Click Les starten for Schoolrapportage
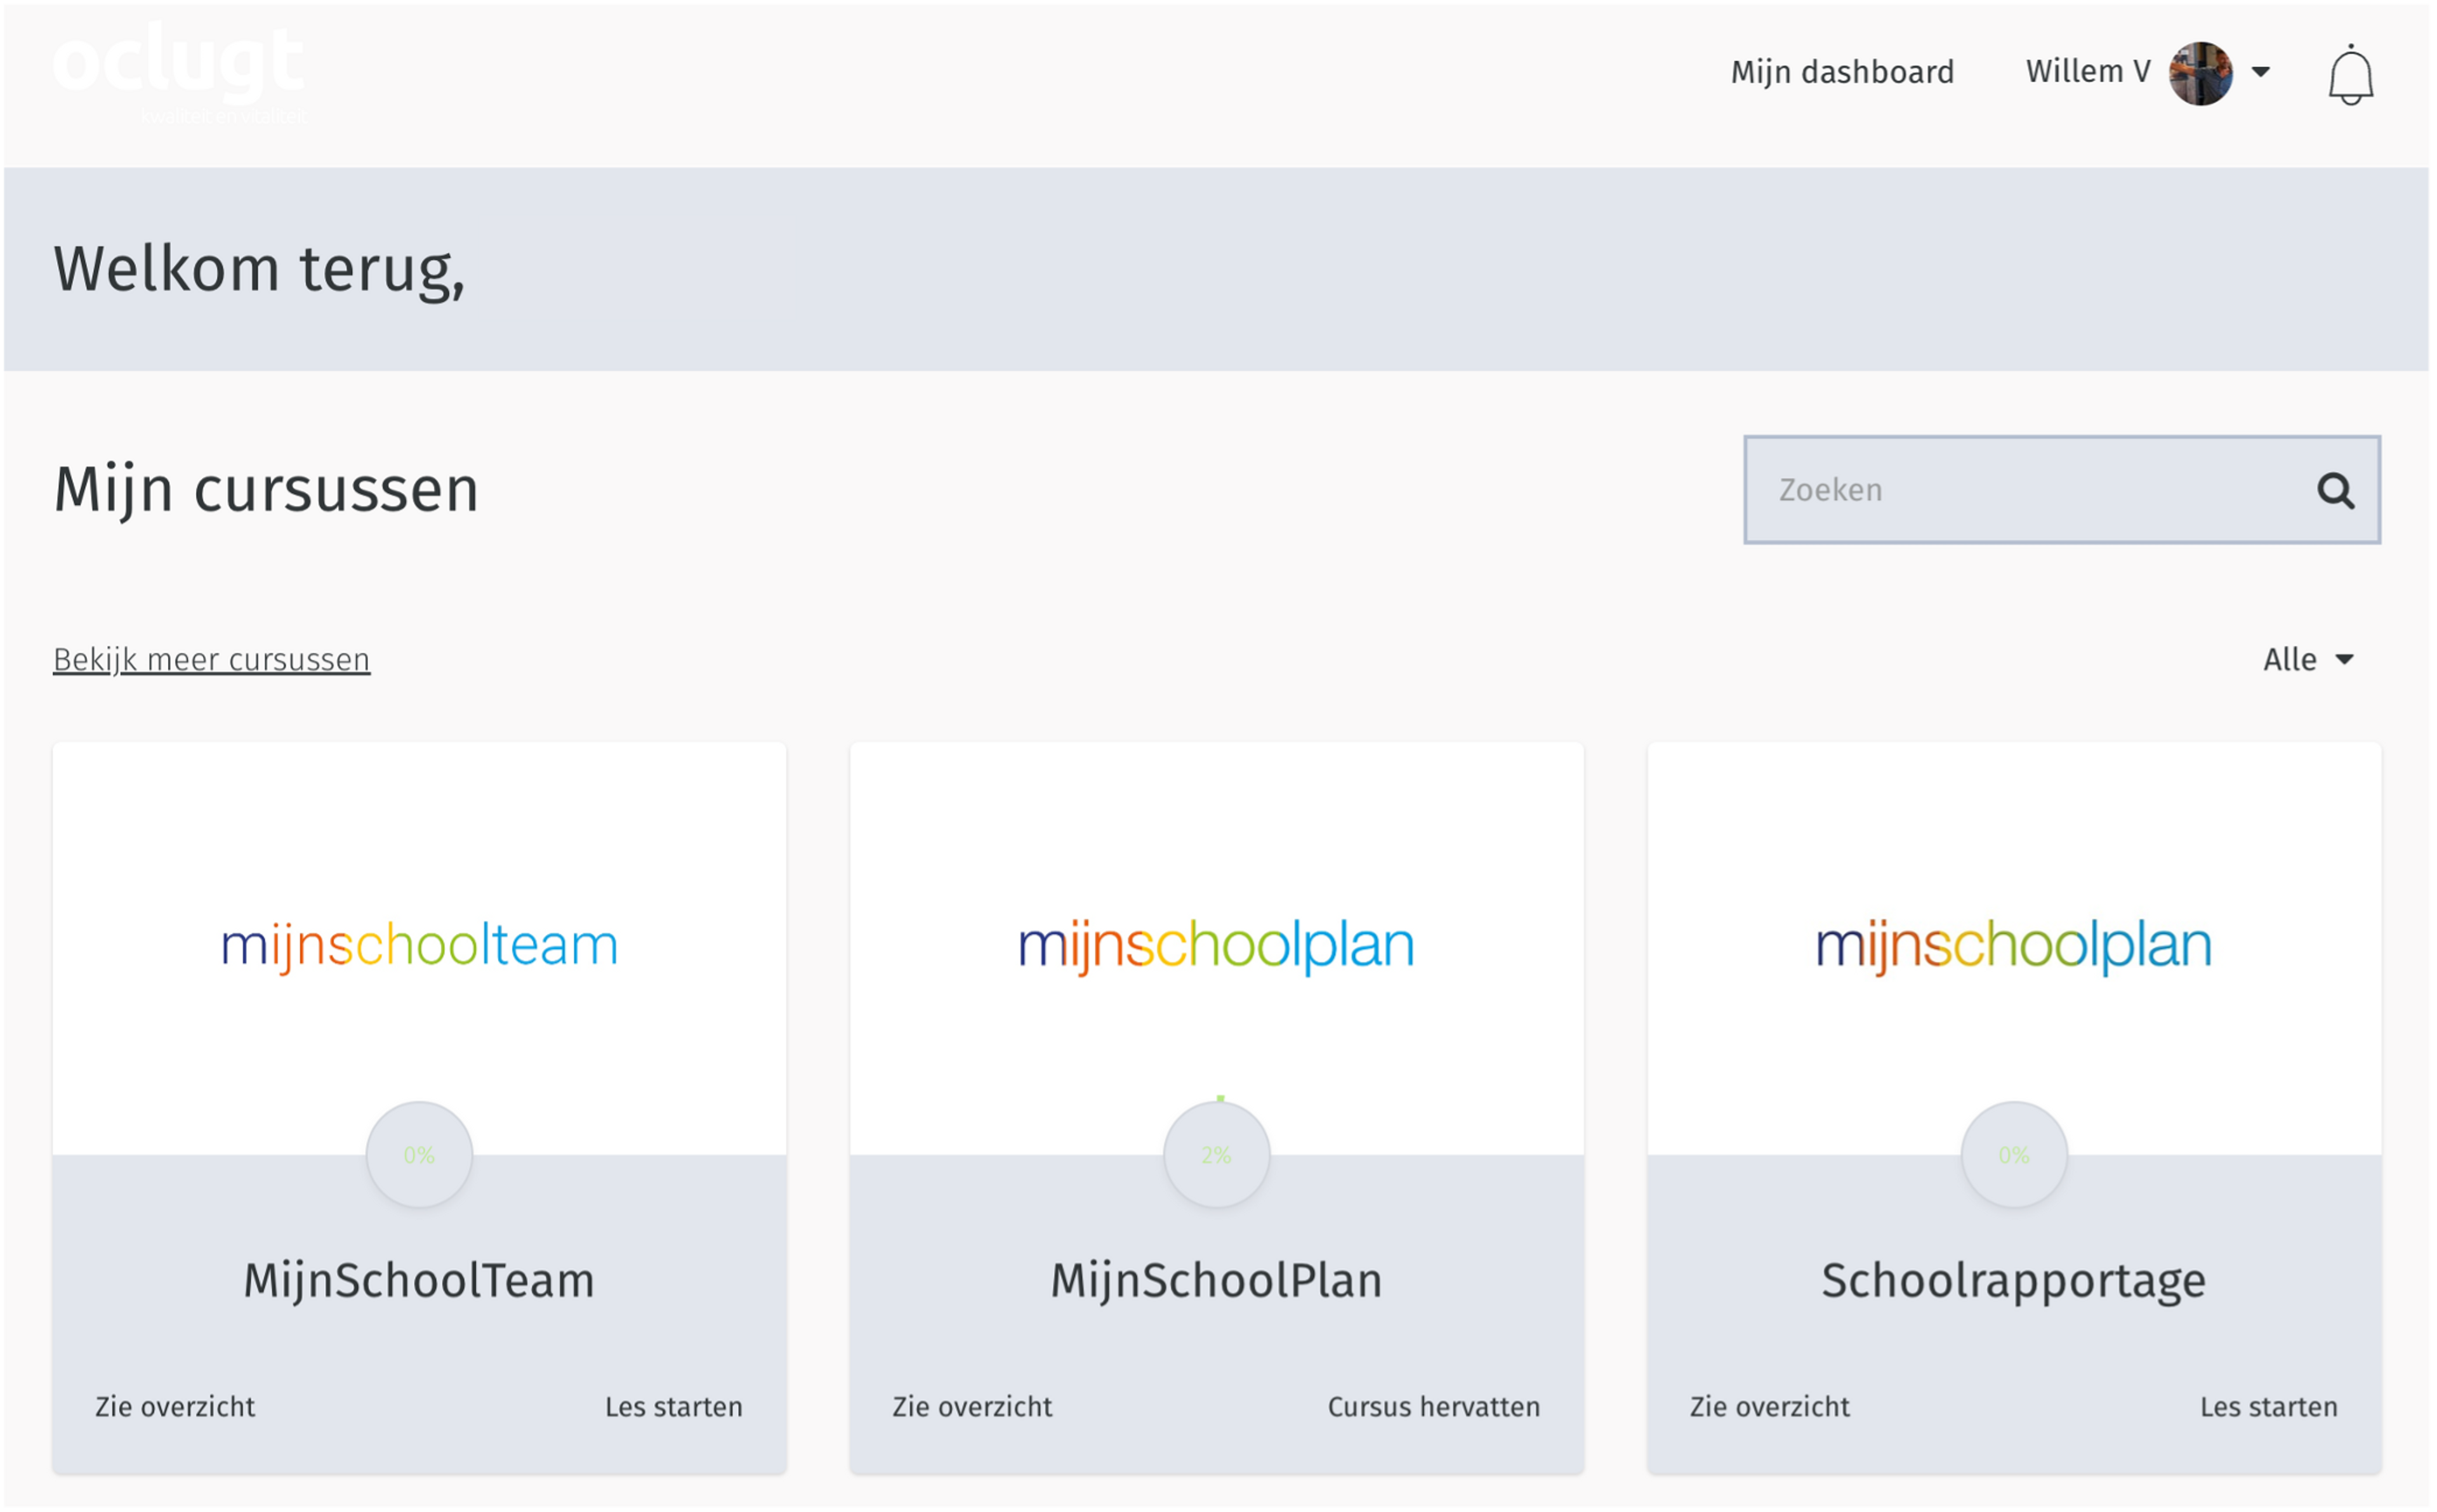Viewport: 2437px width, 1512px height. click(x=2268, y=1407)
